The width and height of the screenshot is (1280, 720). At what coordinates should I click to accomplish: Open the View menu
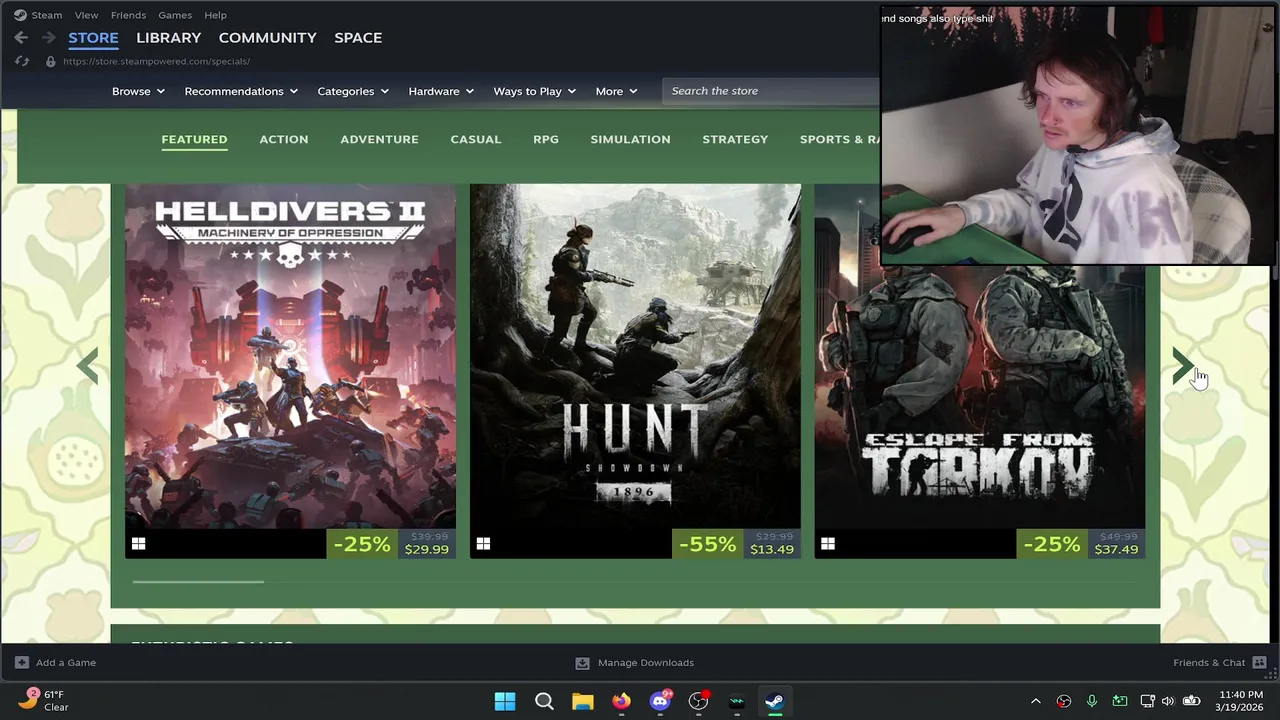87,15
